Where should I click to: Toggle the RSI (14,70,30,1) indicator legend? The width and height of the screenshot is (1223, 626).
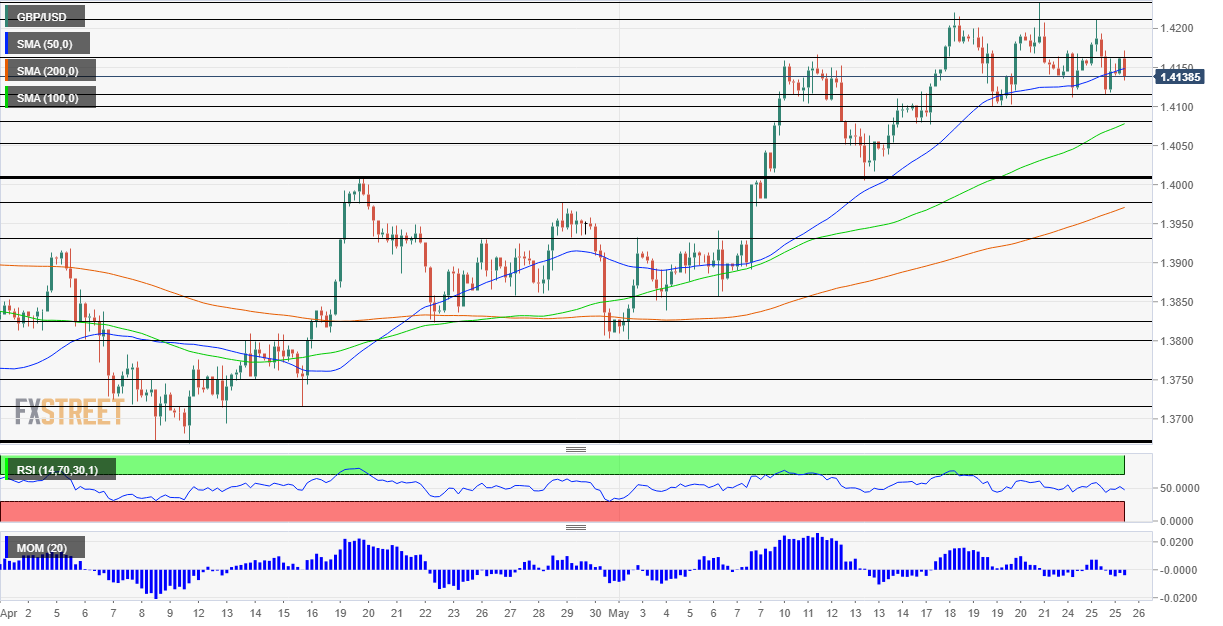click(60, 468)
